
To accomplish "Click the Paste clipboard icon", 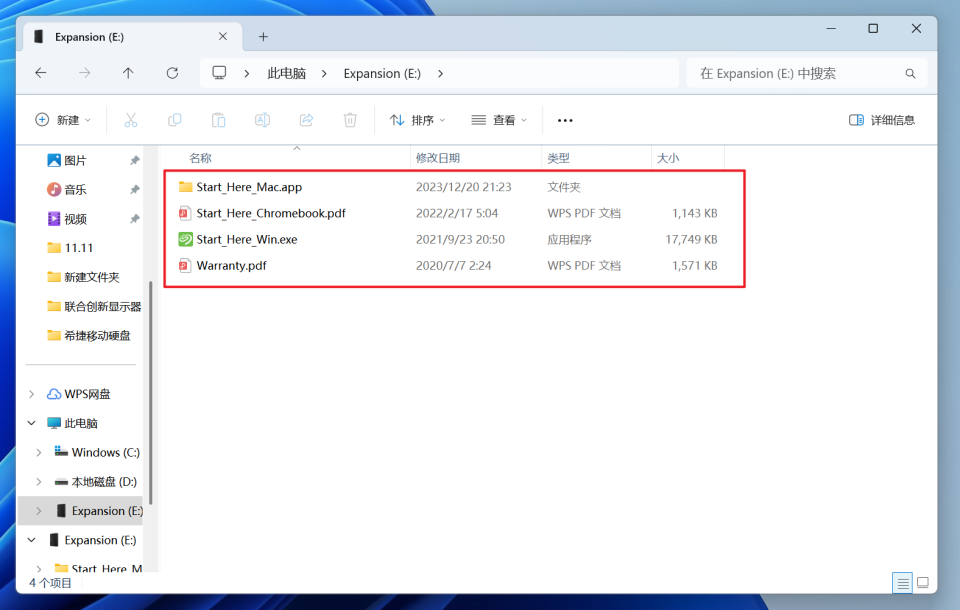I will tap(219, 120).
